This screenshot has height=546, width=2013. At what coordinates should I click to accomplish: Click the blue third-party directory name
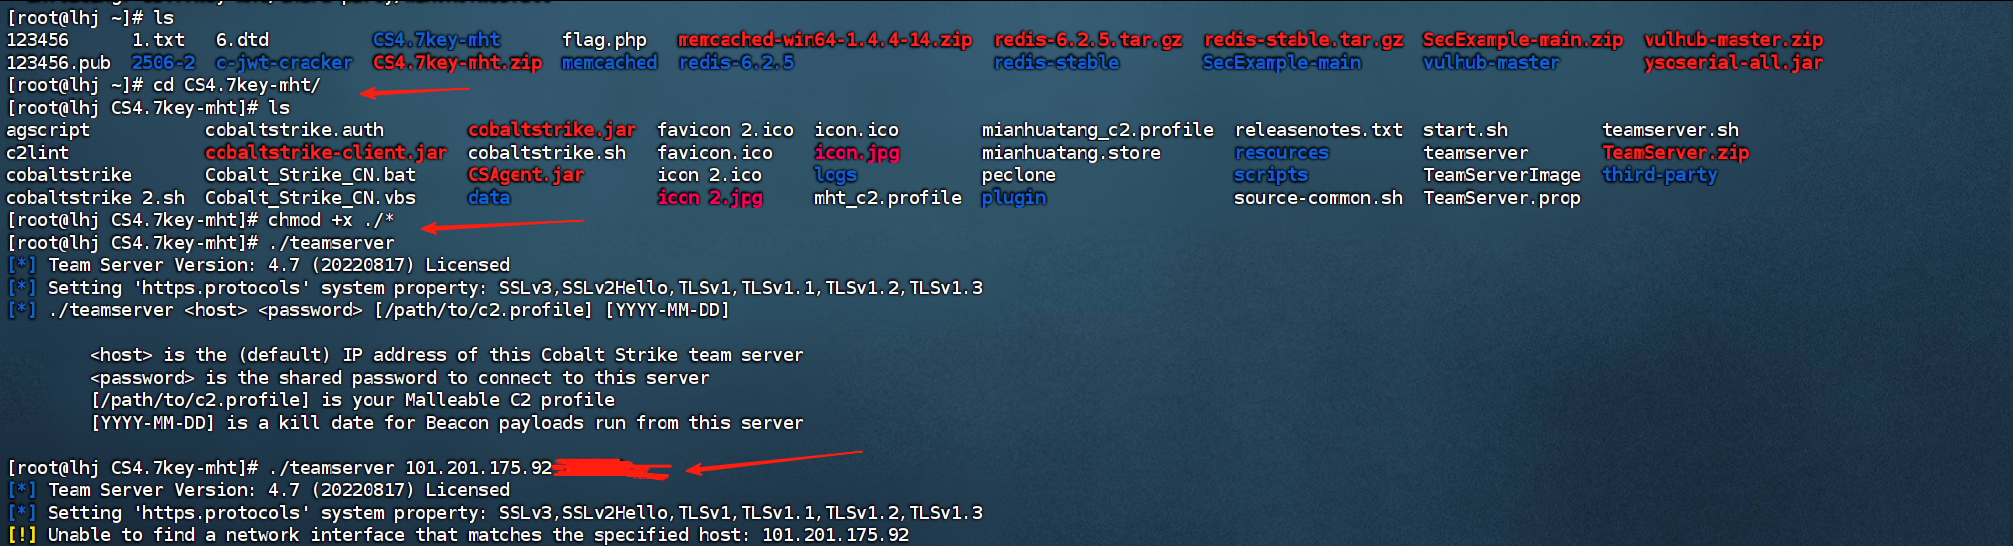click(x=1660, y=175)
